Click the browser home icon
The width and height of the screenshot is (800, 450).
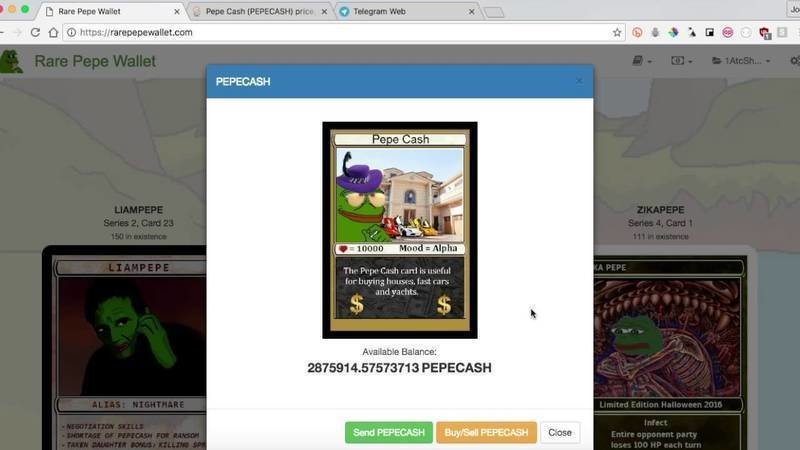[x=52, y=32]
